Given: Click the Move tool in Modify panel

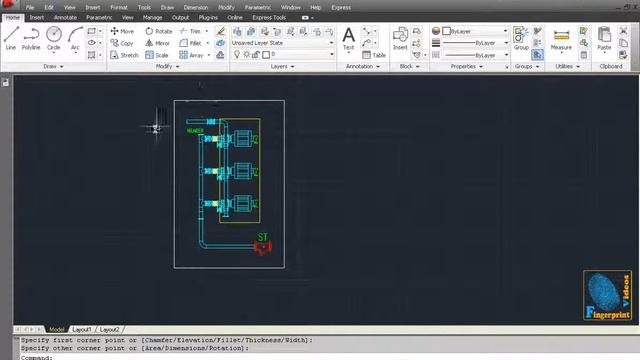Looking at the screenshot, I should (x=122, y=31).
